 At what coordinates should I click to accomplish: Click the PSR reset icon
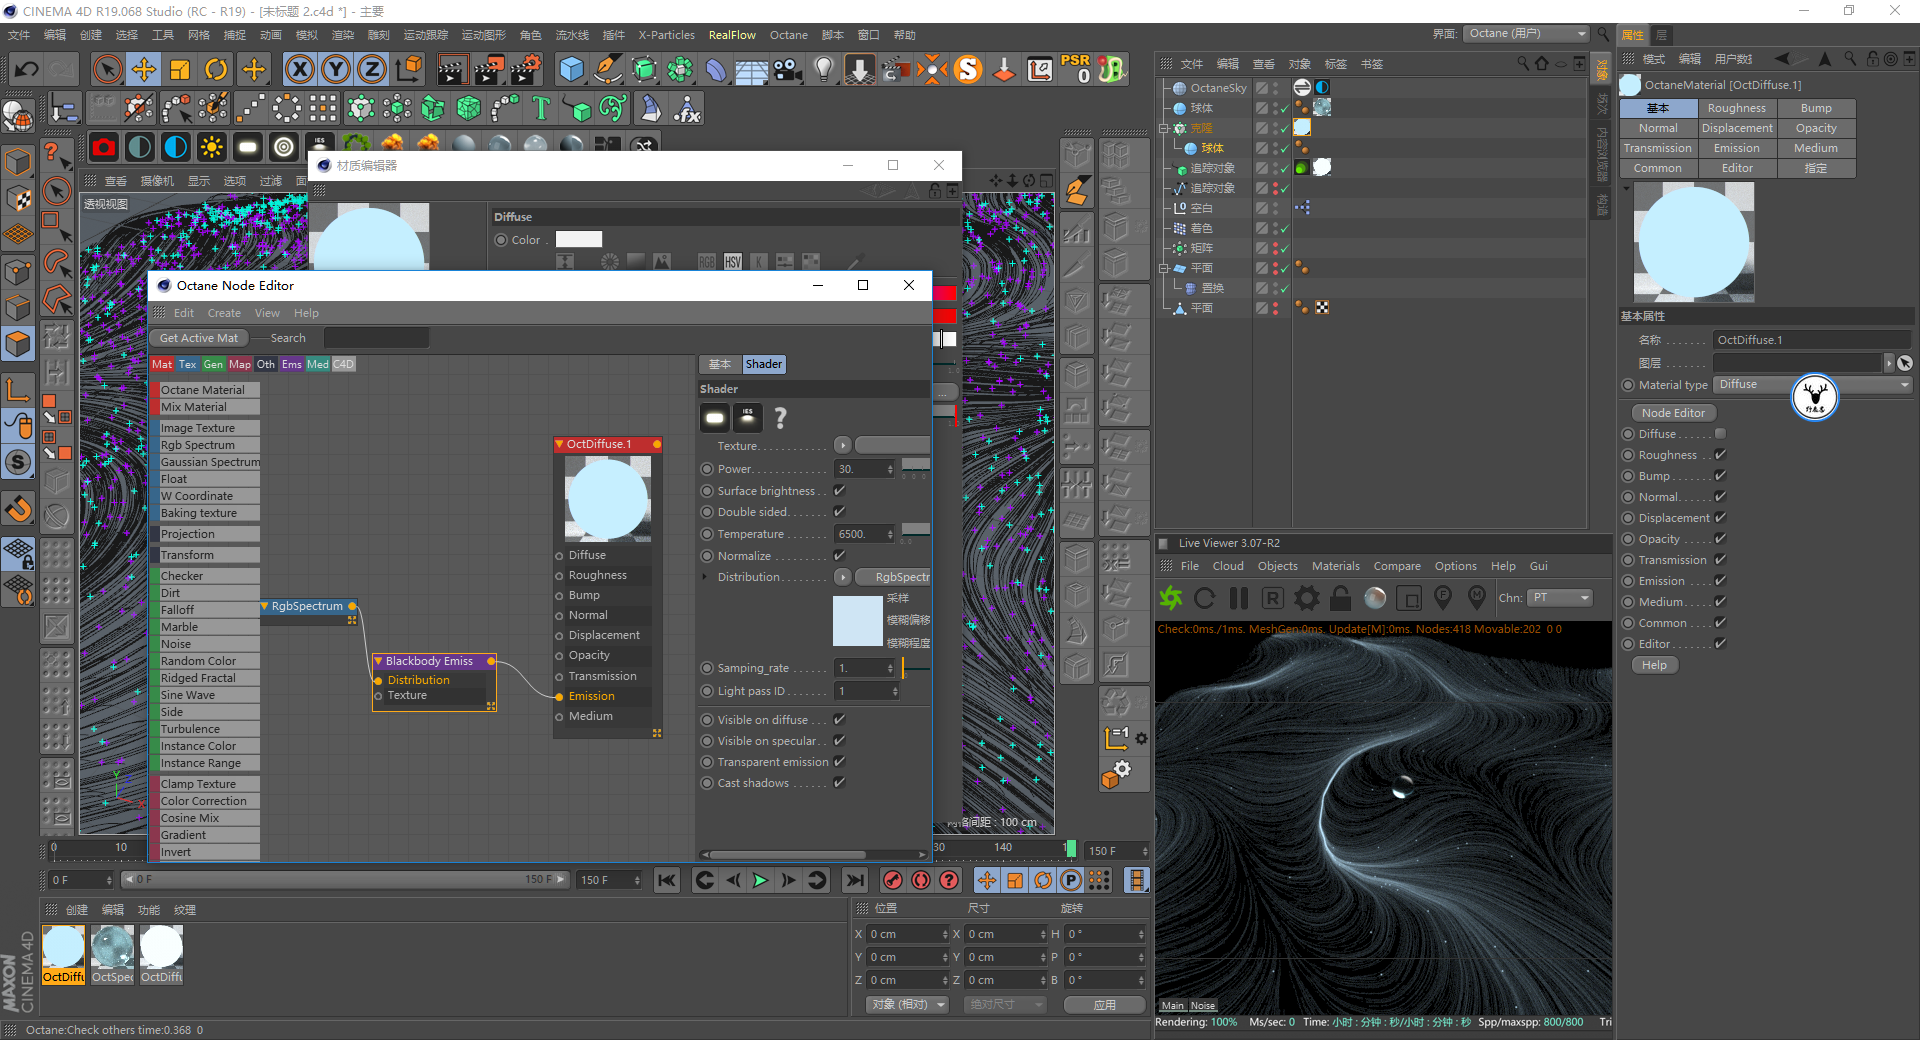[1076, 69]
